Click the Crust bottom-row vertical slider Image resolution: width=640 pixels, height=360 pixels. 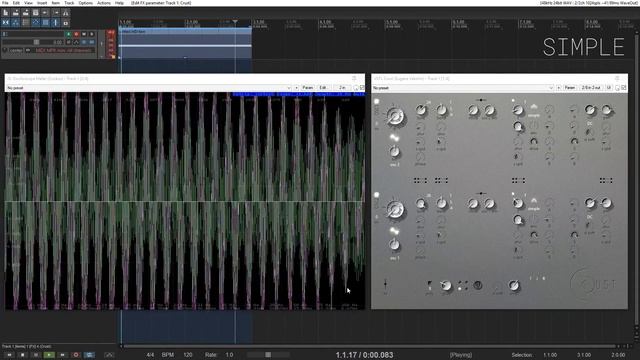pos(385,285)
